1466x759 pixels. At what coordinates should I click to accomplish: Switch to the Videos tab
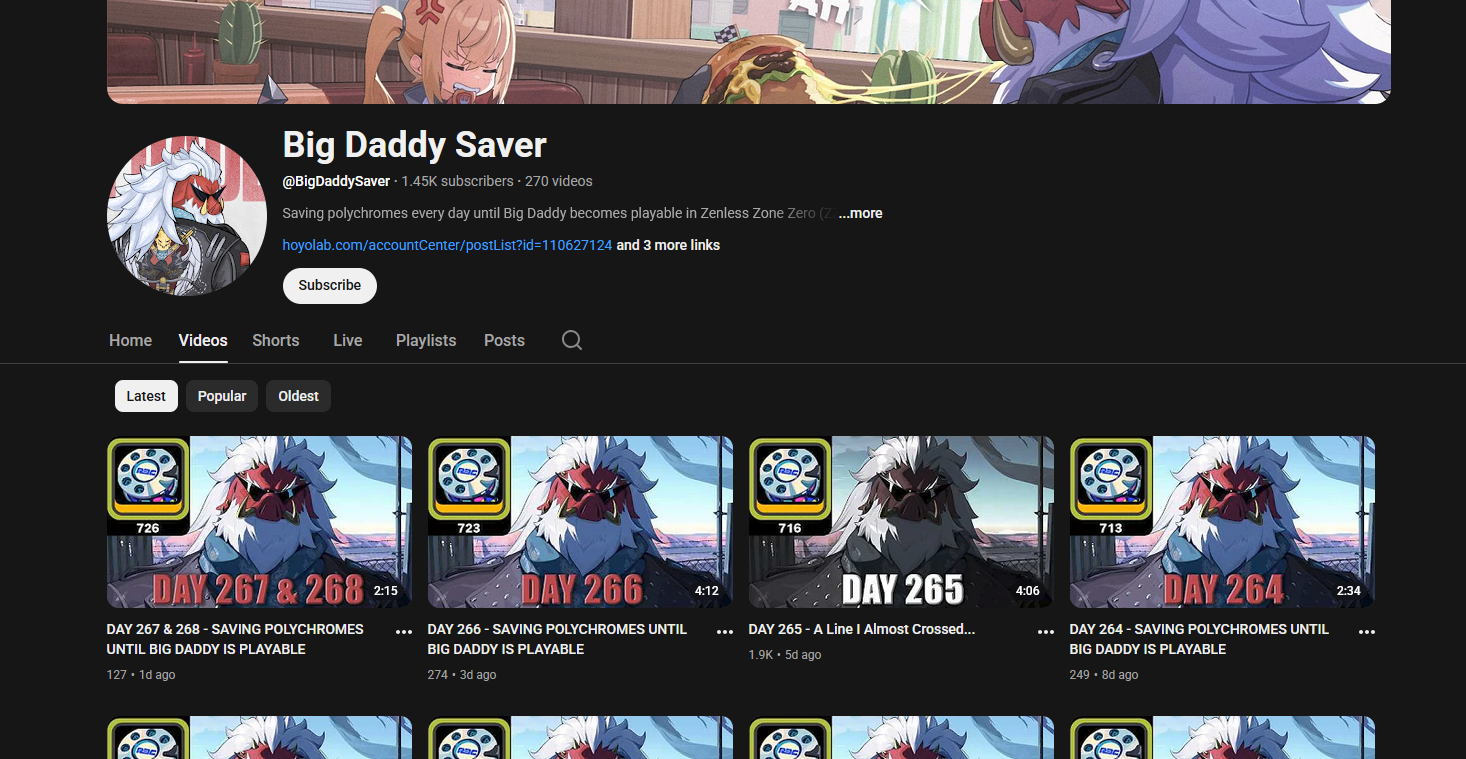203,340
